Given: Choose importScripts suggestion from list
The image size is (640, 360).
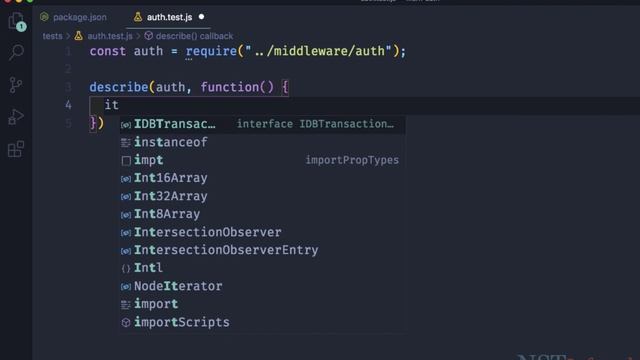Looking at the screenshot, I should [x=262, y=322].
